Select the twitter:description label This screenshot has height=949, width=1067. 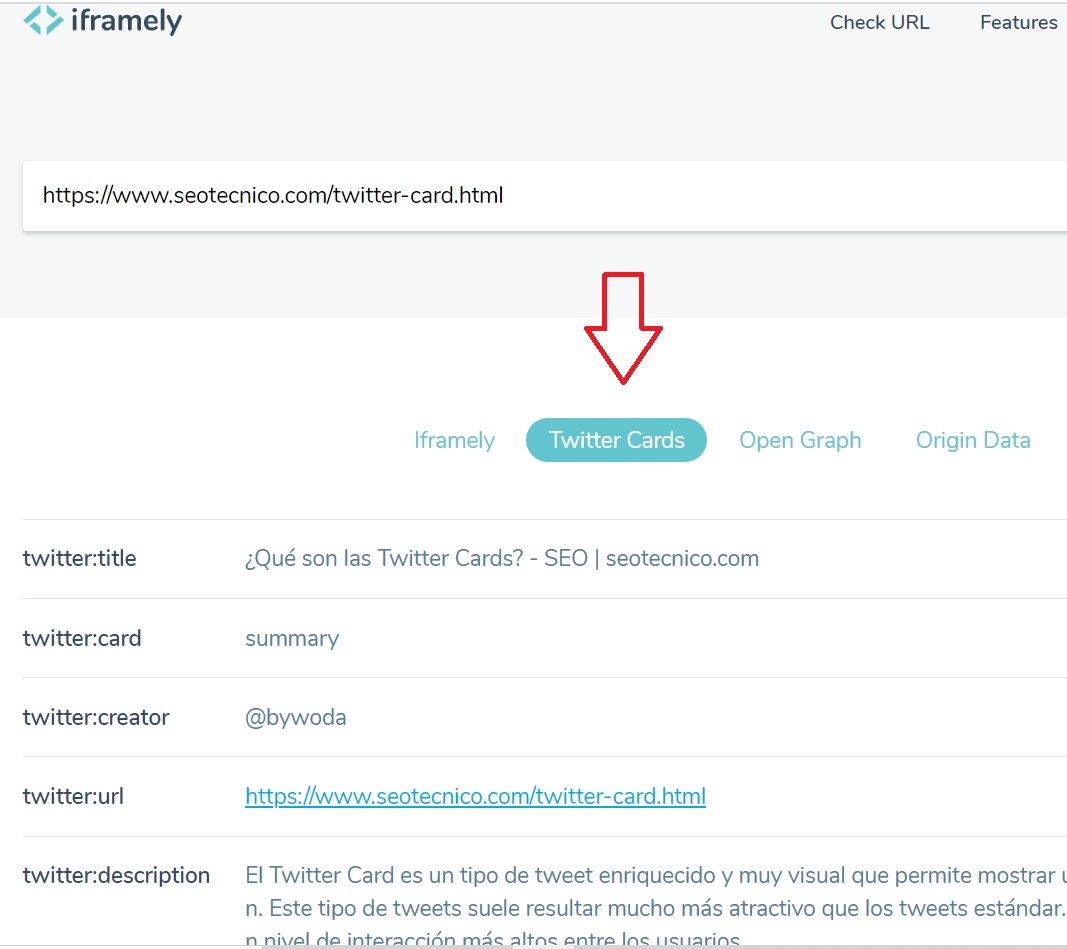pyautogui.click(x=116, y=876)
